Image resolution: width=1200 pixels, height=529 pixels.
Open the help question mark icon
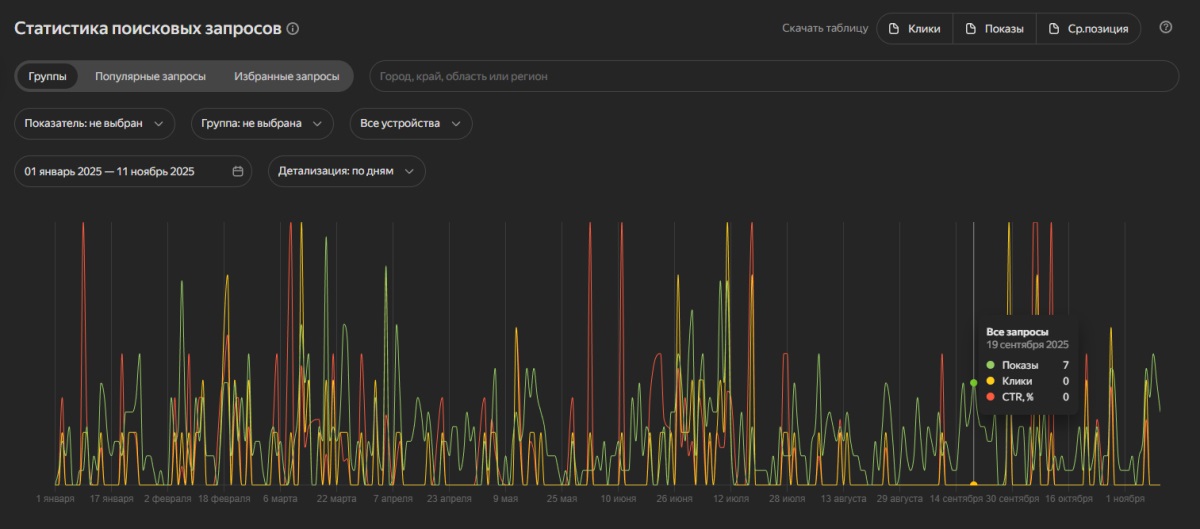(x=1165, y=28)
